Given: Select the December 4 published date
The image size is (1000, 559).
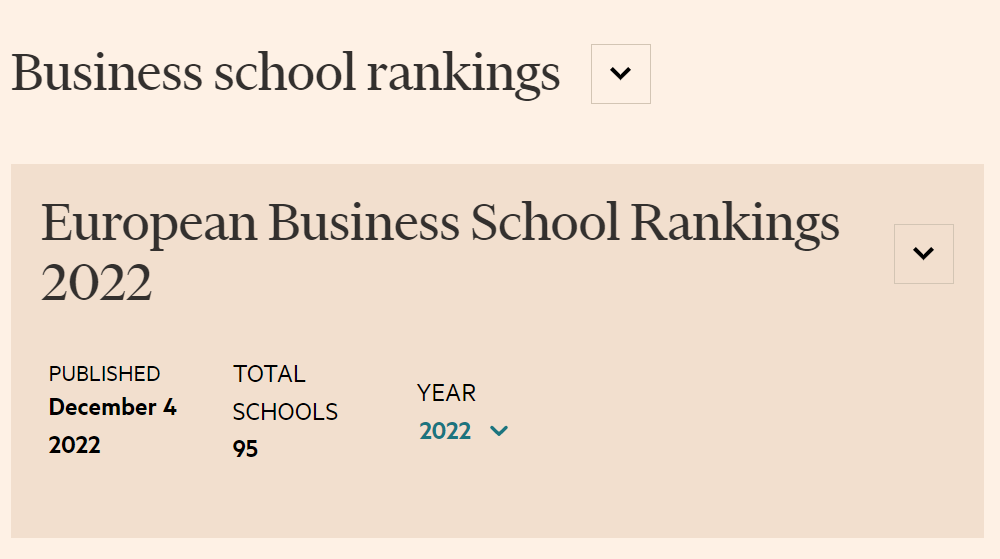Looking at the screenshot, I should pos(112,408).
